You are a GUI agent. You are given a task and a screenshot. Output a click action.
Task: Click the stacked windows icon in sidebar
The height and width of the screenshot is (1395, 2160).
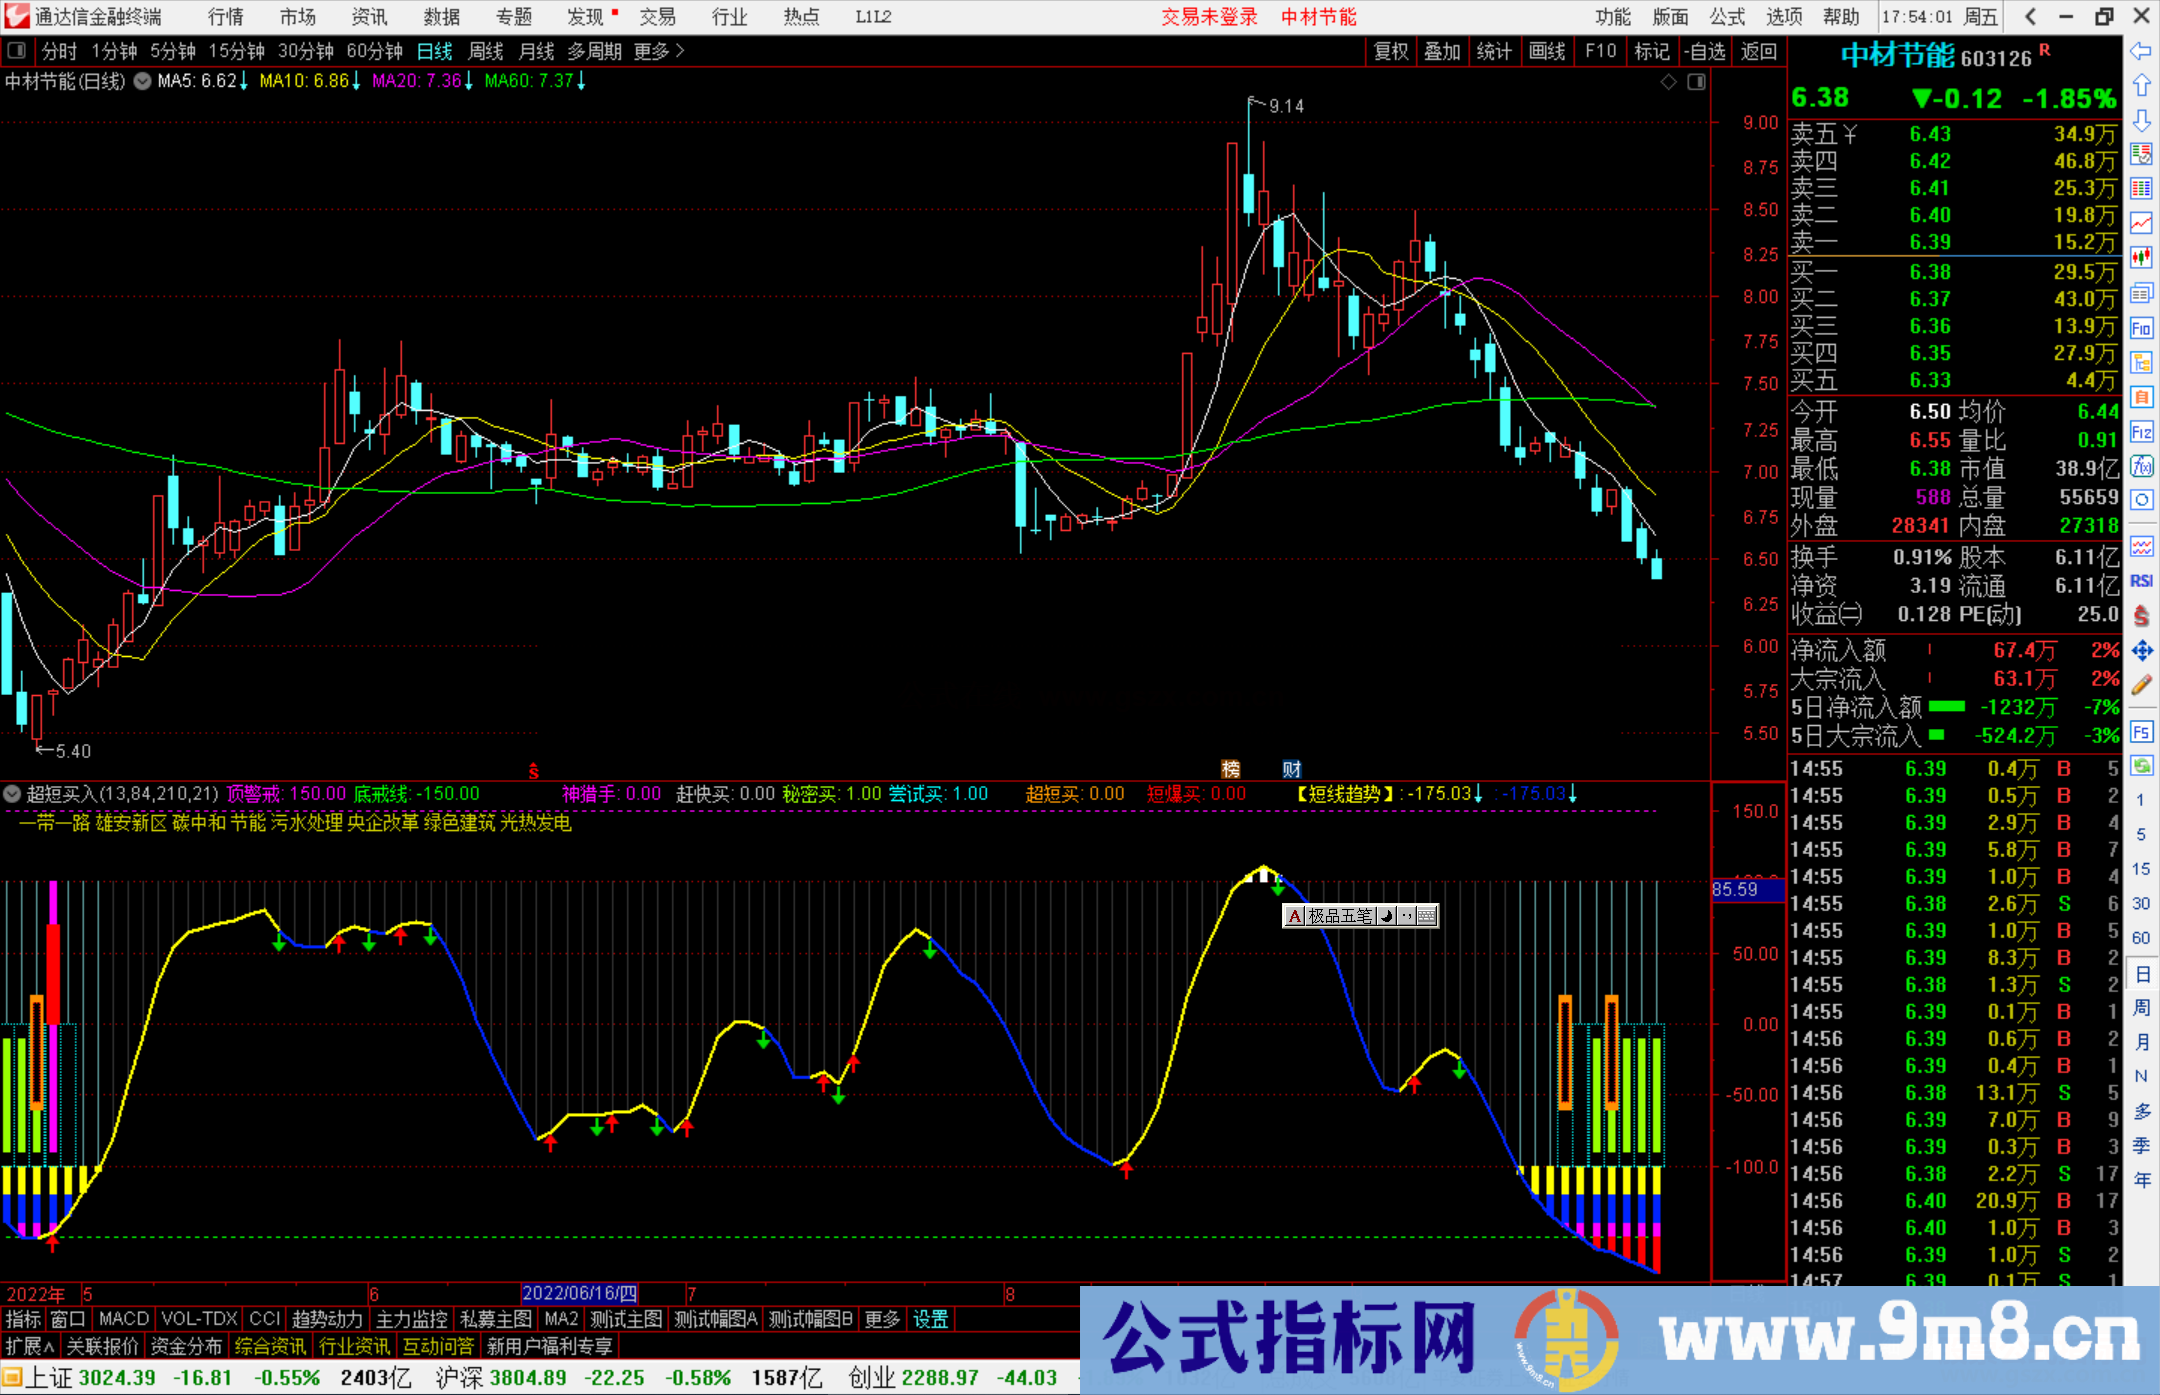[2141, 293]
